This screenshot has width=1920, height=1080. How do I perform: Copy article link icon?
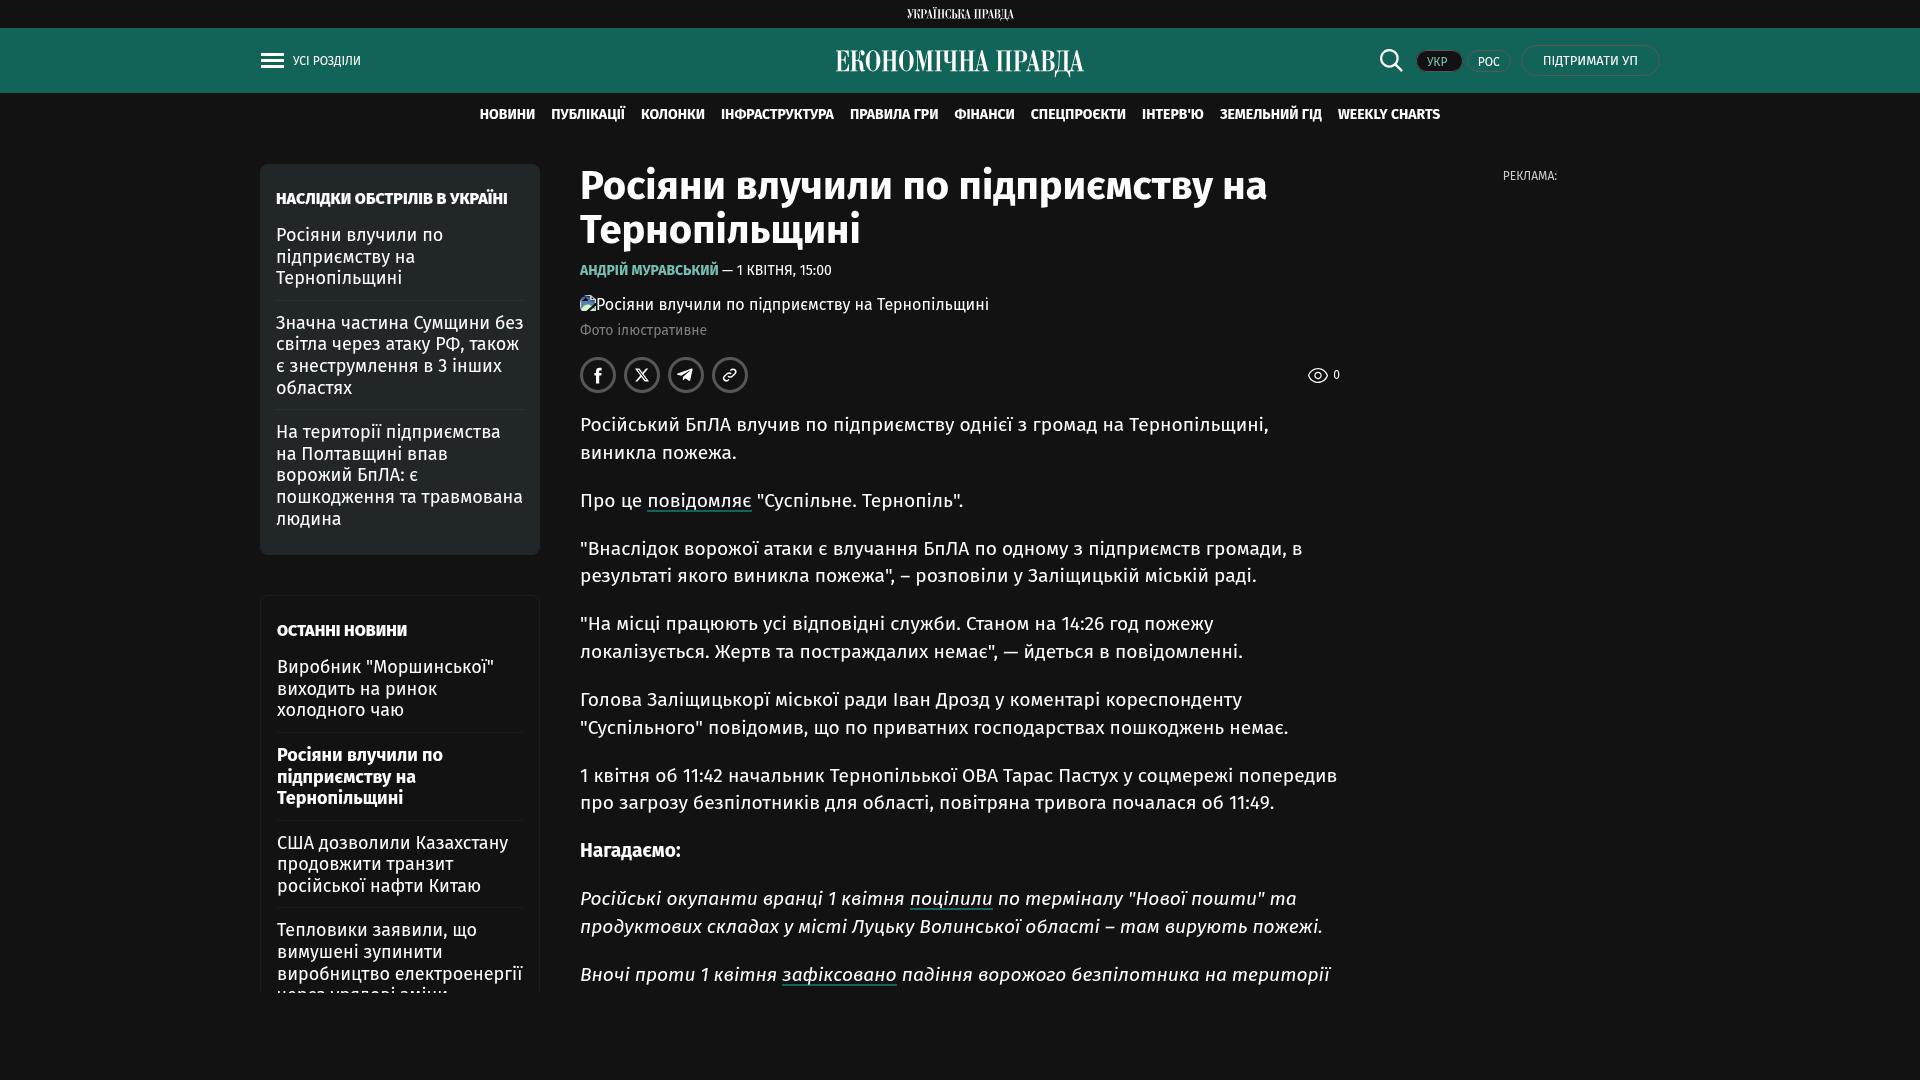click(x=730, y=375)
